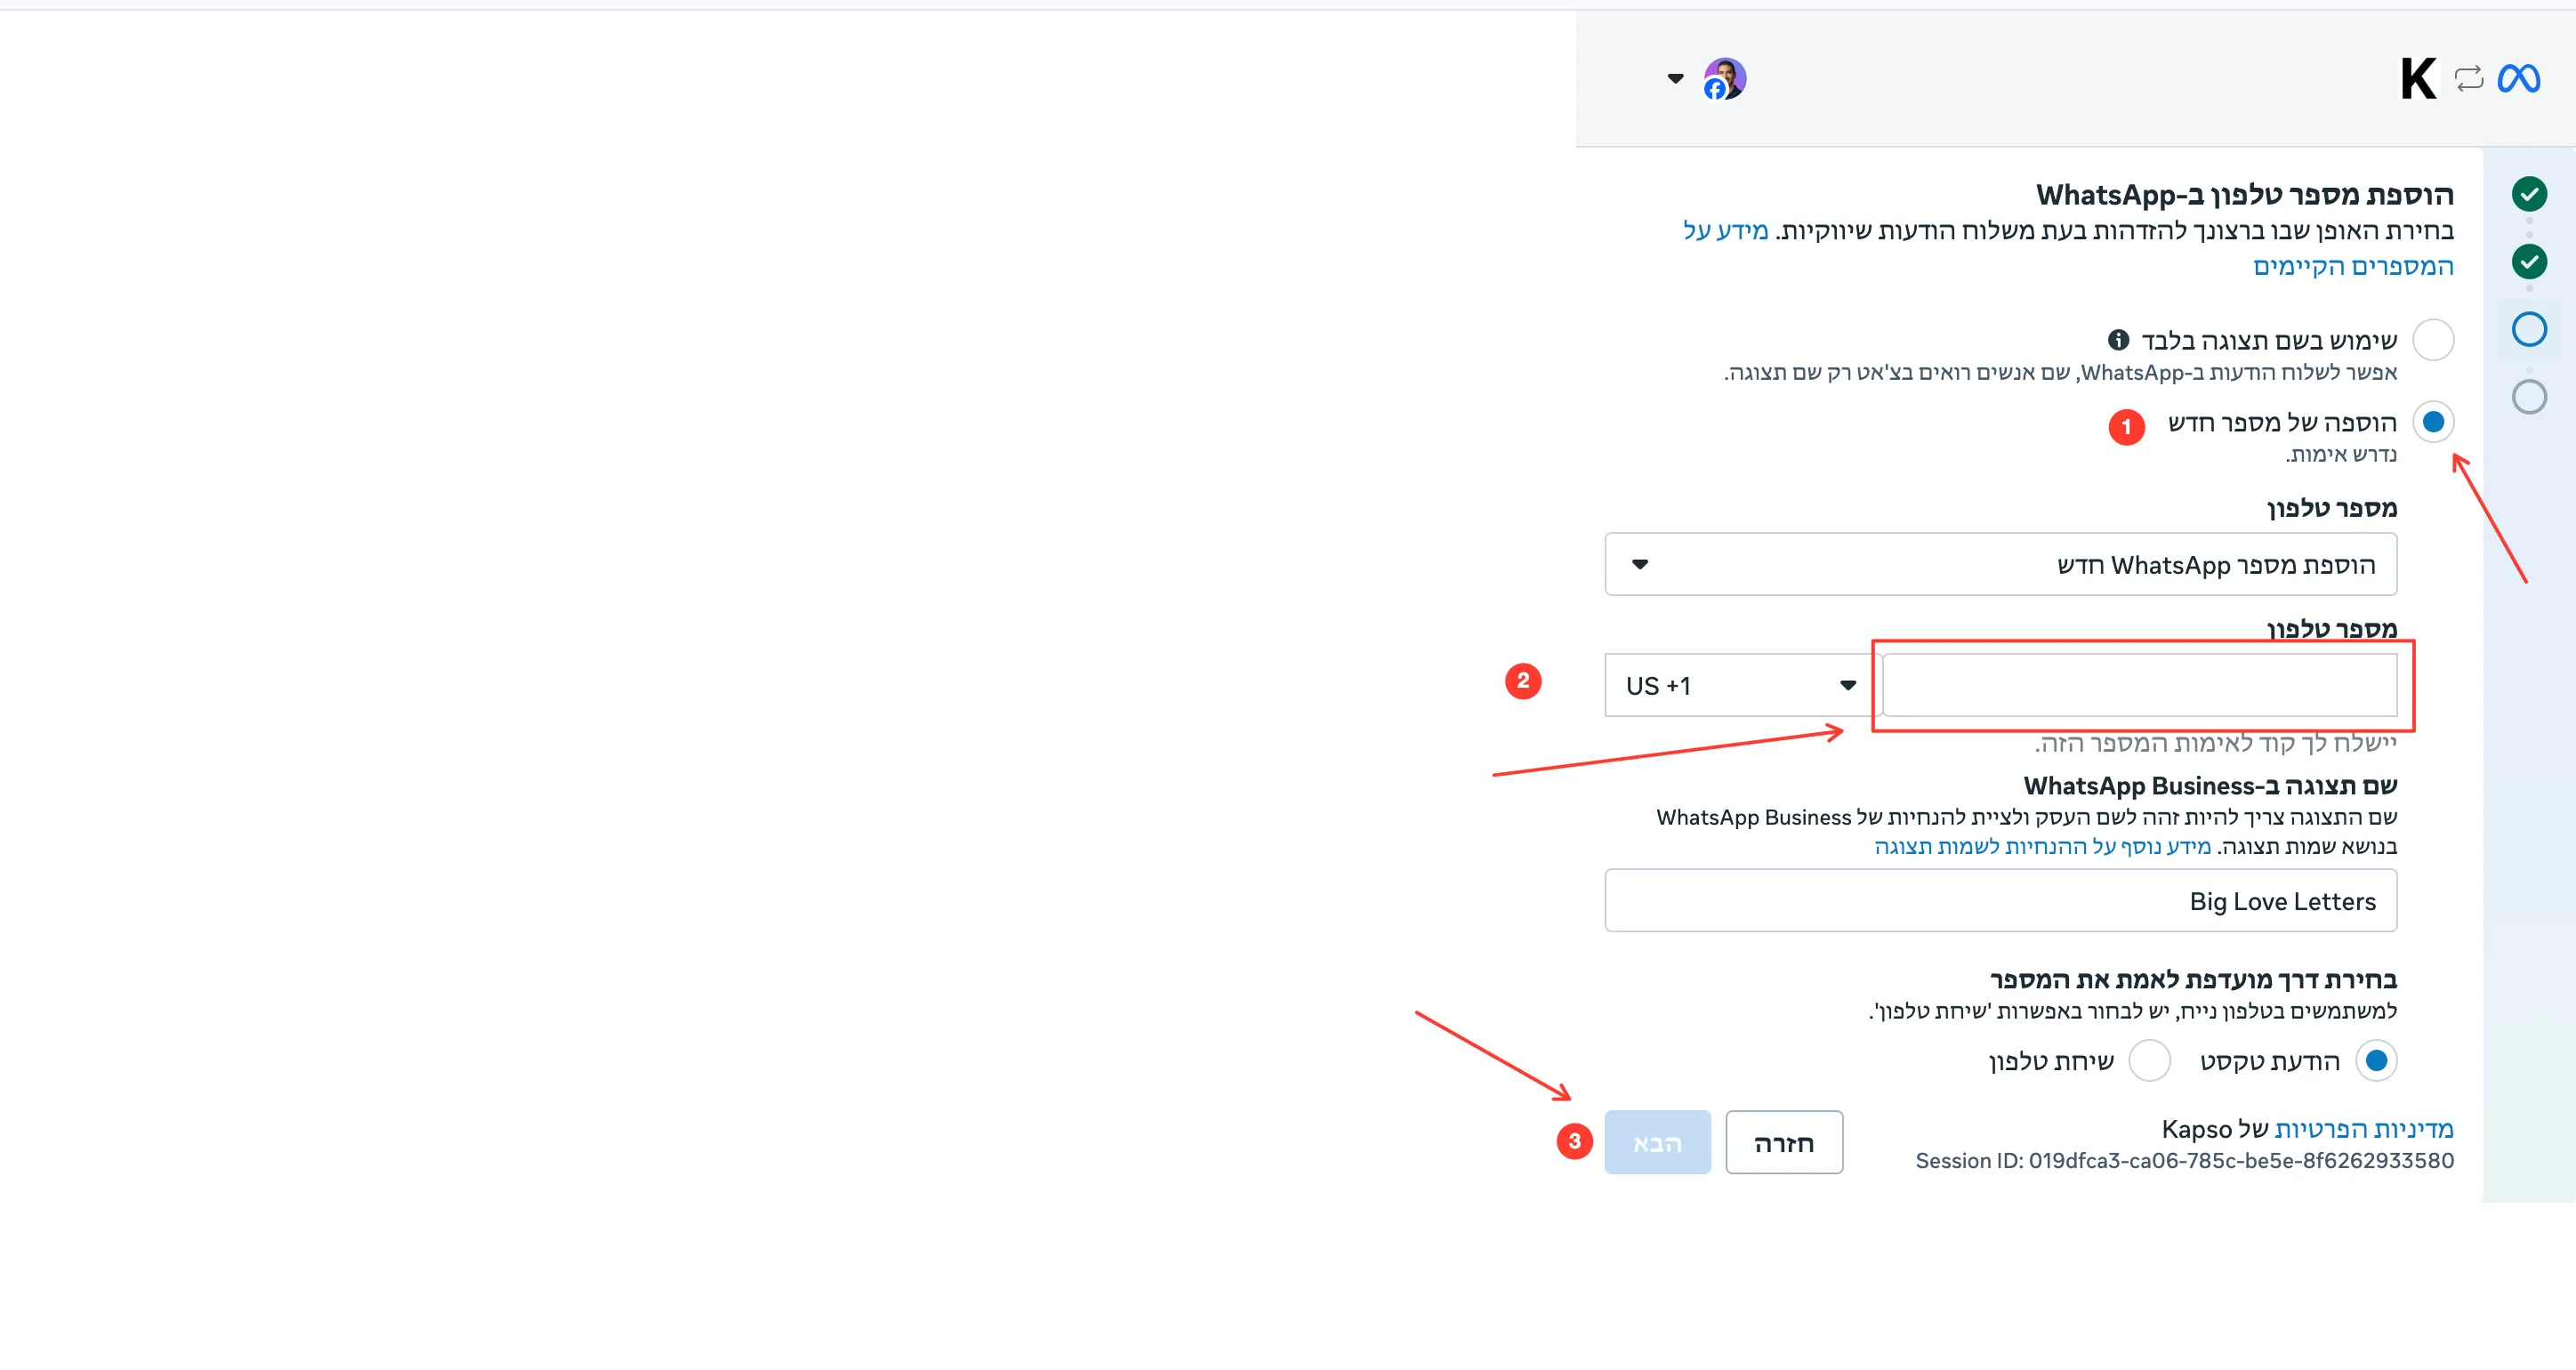
Task: Click the heading 'הוספת מספר טלפון ב-WhatsApp'
Action: tap(2244, 194)
